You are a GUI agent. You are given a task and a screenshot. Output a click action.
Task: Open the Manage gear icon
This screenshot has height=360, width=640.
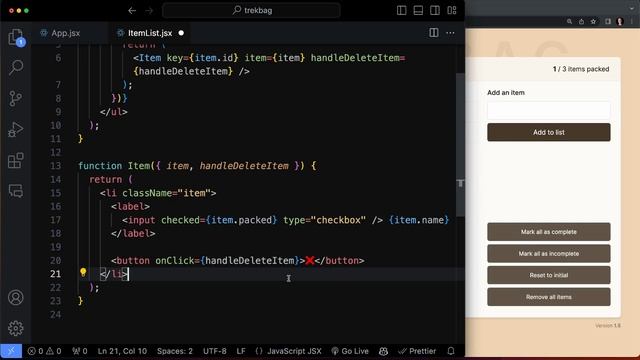[x=16, y=328]
